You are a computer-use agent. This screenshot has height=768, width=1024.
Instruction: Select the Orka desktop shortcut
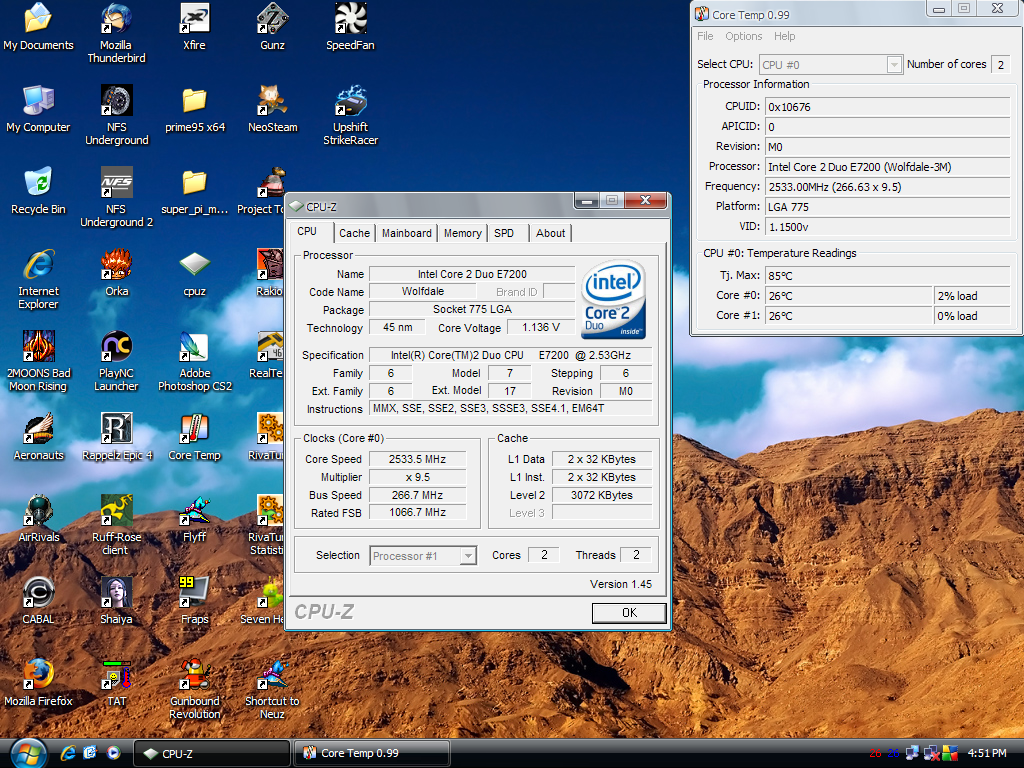click(x=117, y=273)
